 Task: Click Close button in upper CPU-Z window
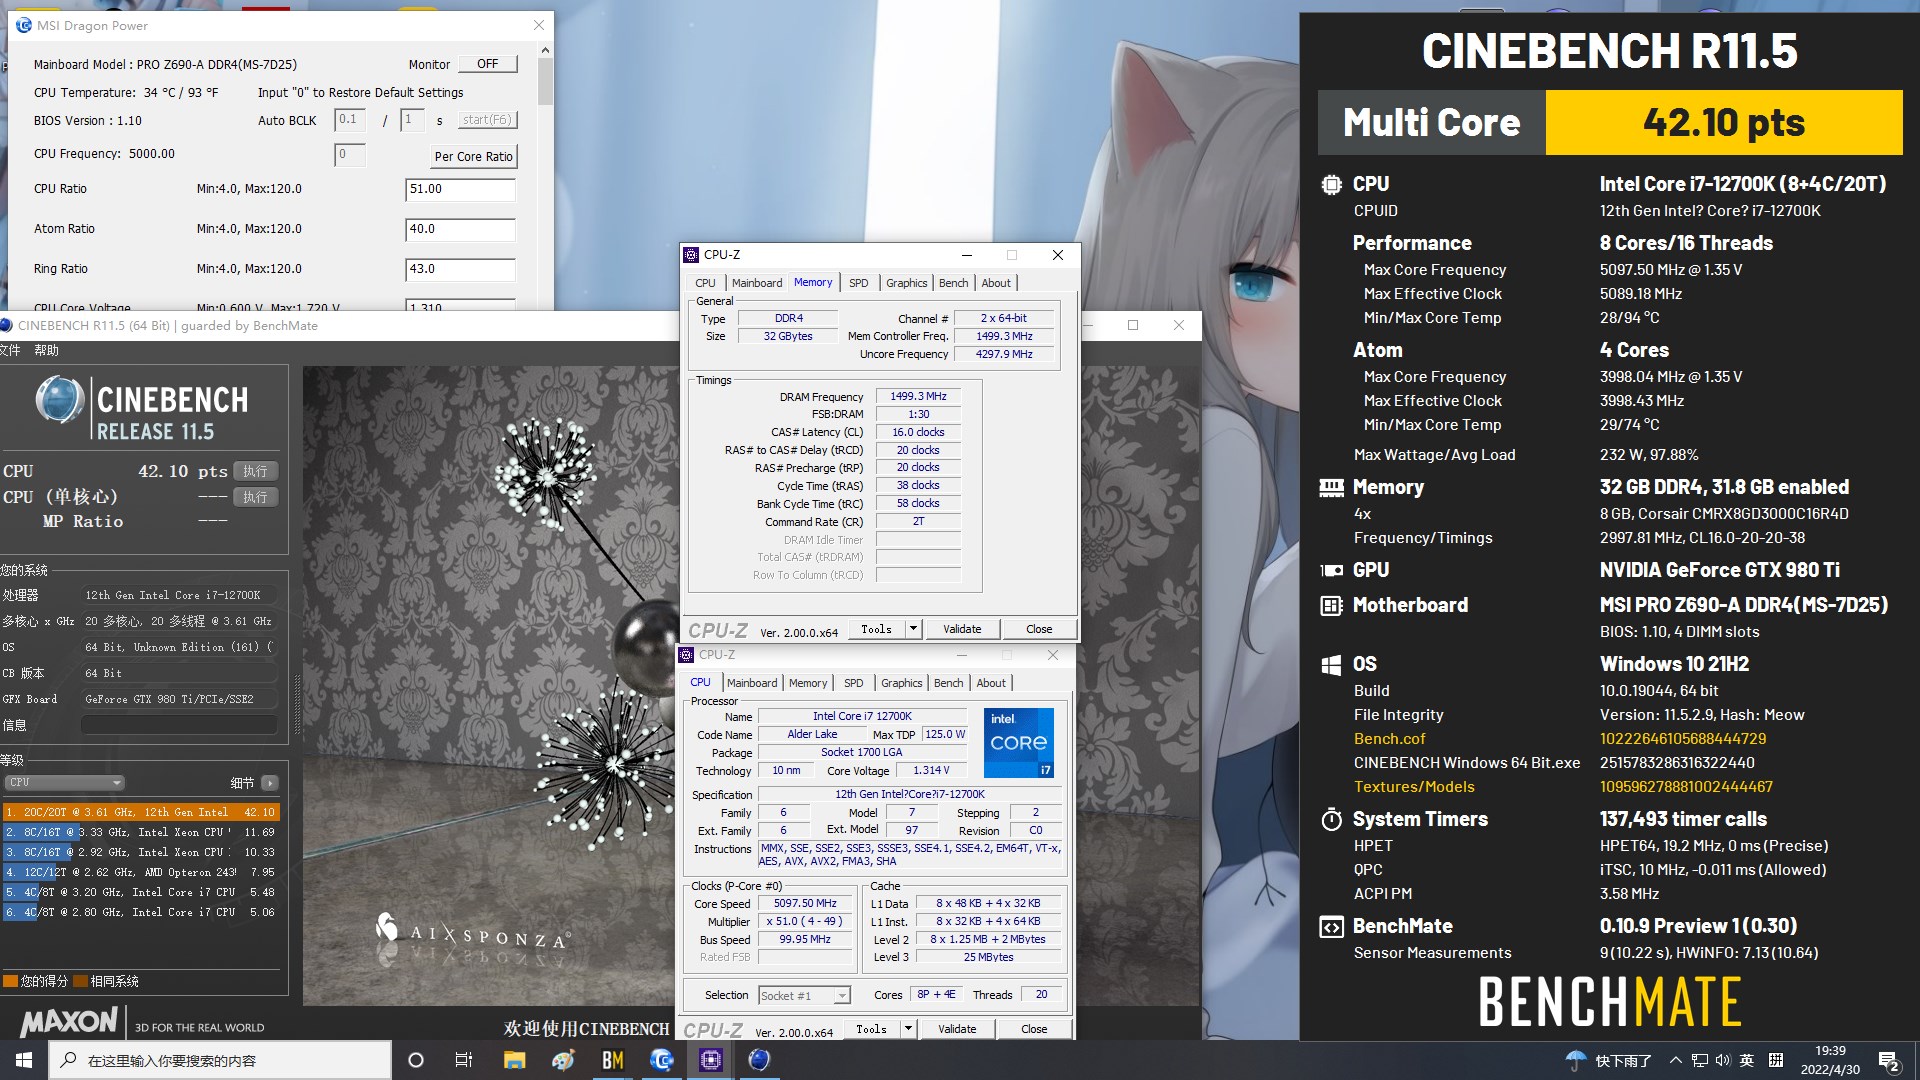[x=1039, y=629]
